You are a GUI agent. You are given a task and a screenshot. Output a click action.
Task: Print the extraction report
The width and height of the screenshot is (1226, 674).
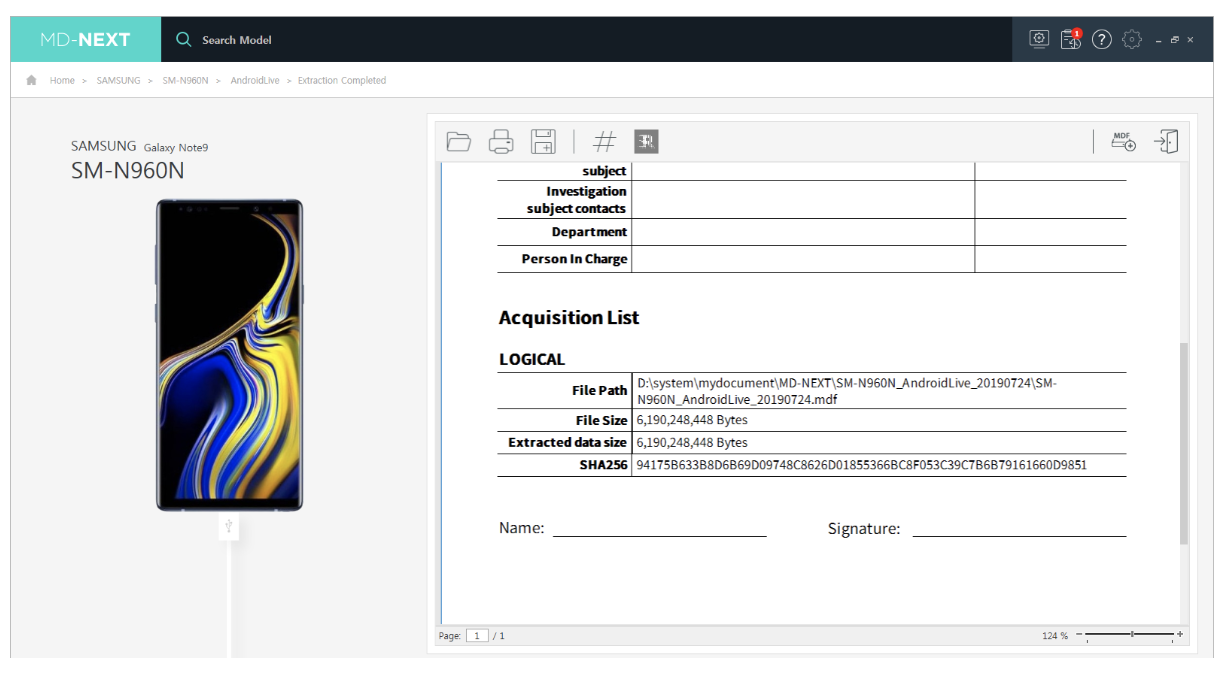click(501, 142)
